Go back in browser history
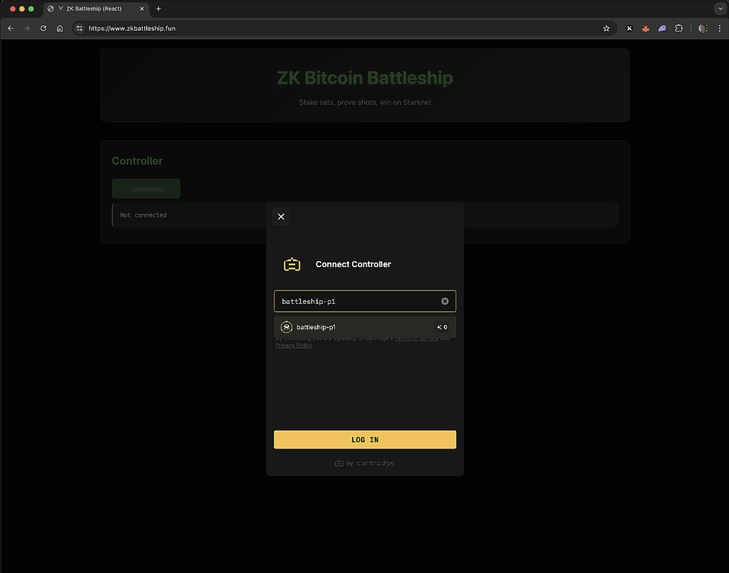729x573 pixels. point(11,28)
